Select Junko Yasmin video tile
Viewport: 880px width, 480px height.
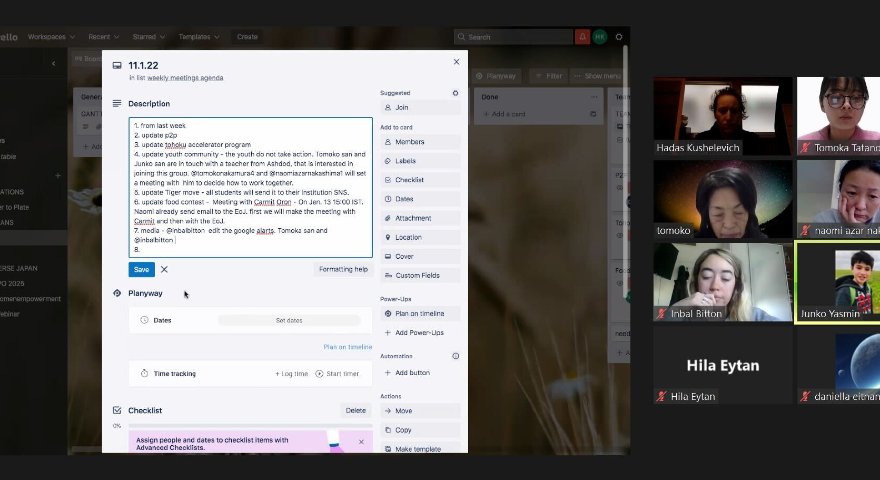click(837, 282)
